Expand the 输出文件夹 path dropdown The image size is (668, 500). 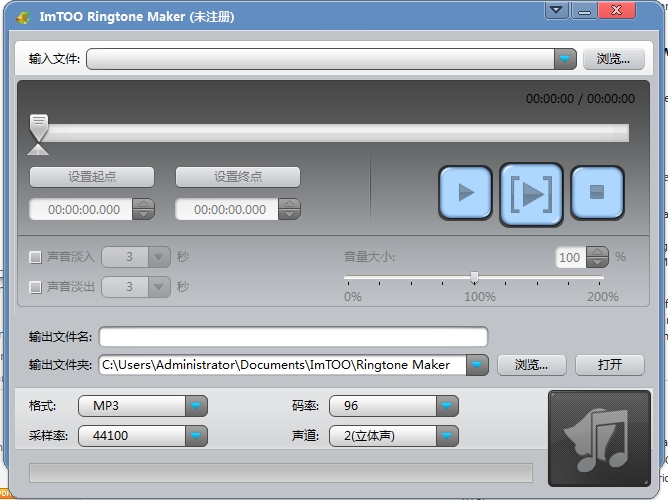click(477, 365)
